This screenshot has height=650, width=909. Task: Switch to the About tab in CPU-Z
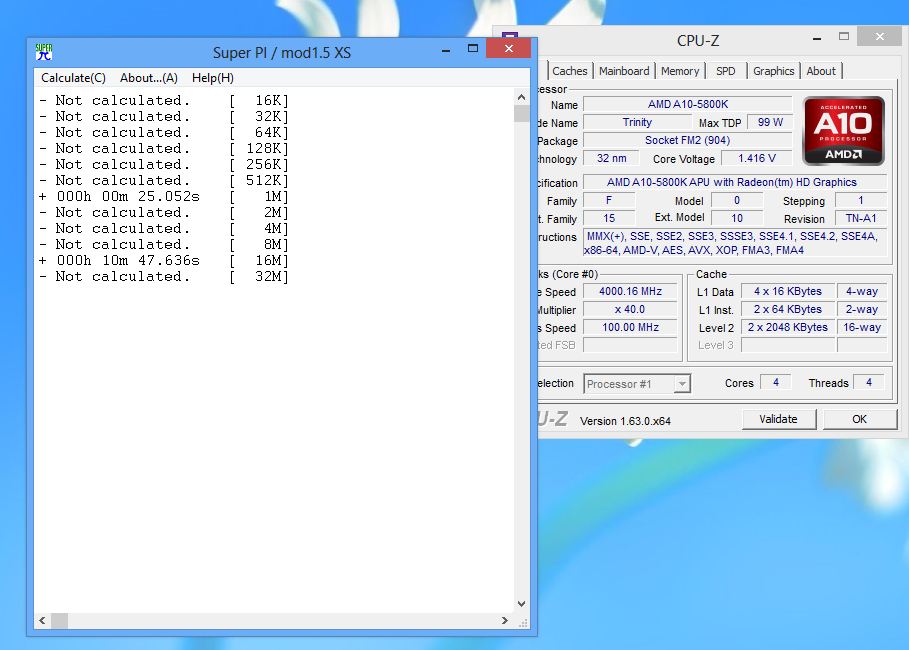(x=821, y=71)
